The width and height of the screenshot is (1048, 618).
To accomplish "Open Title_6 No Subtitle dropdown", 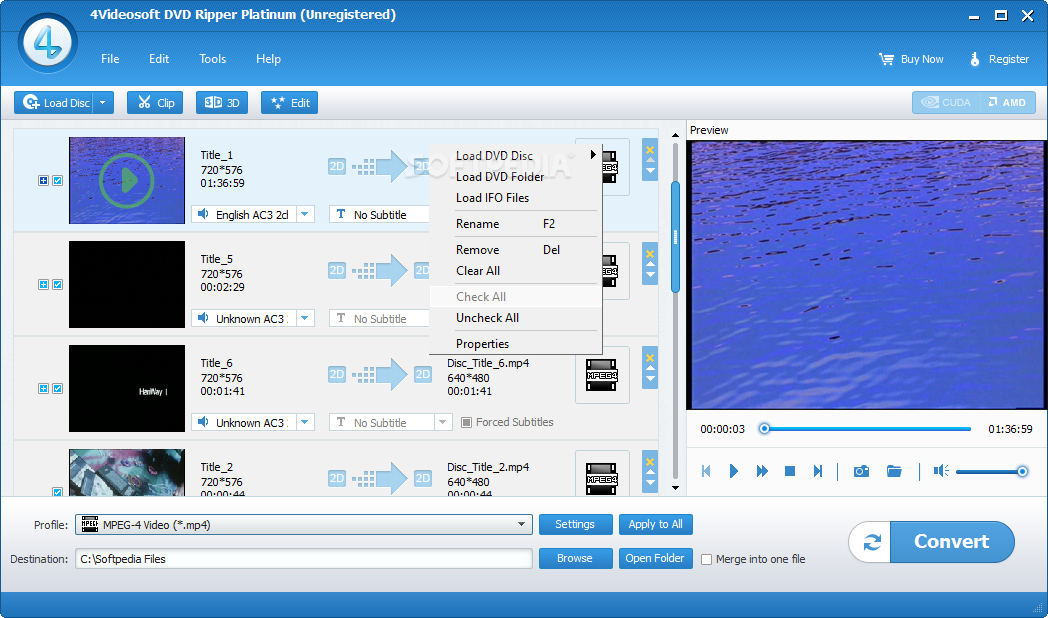I will [442, 423].
